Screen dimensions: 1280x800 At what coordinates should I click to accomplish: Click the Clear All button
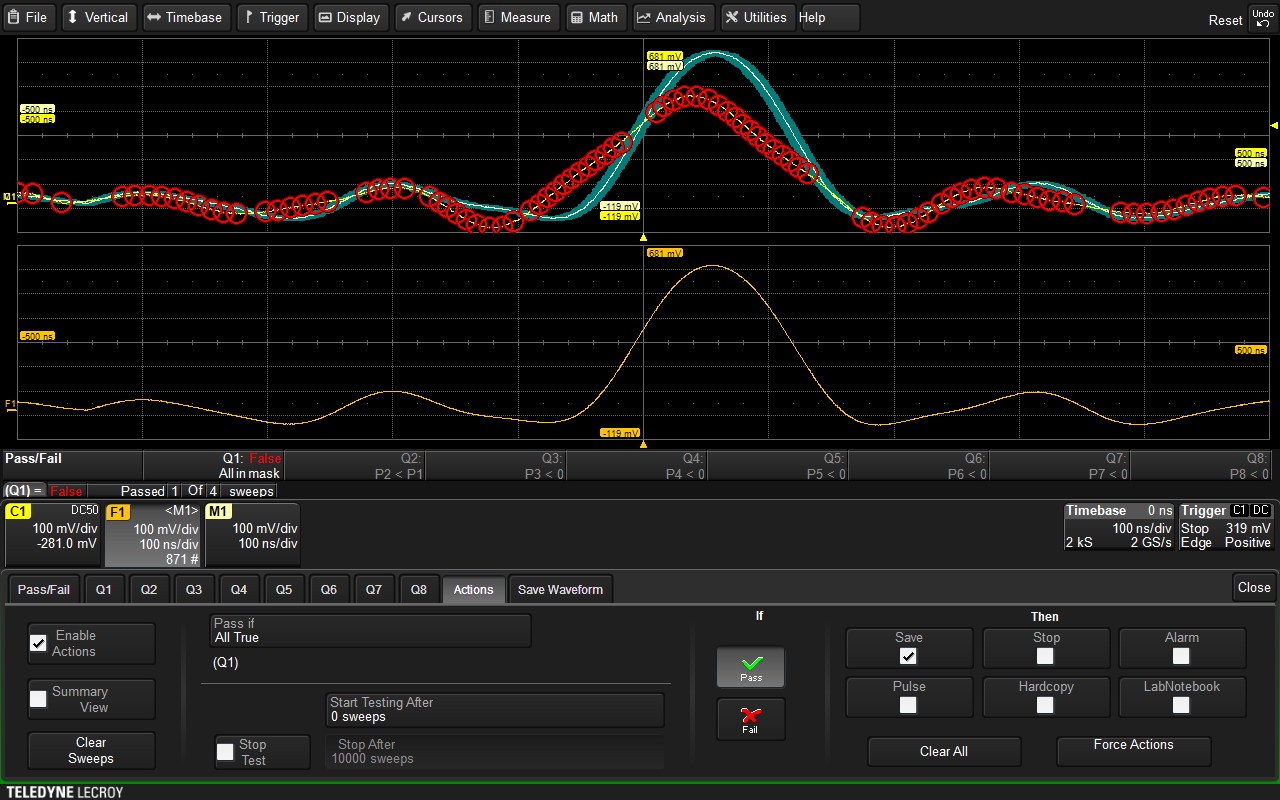[x=944, y=751]
